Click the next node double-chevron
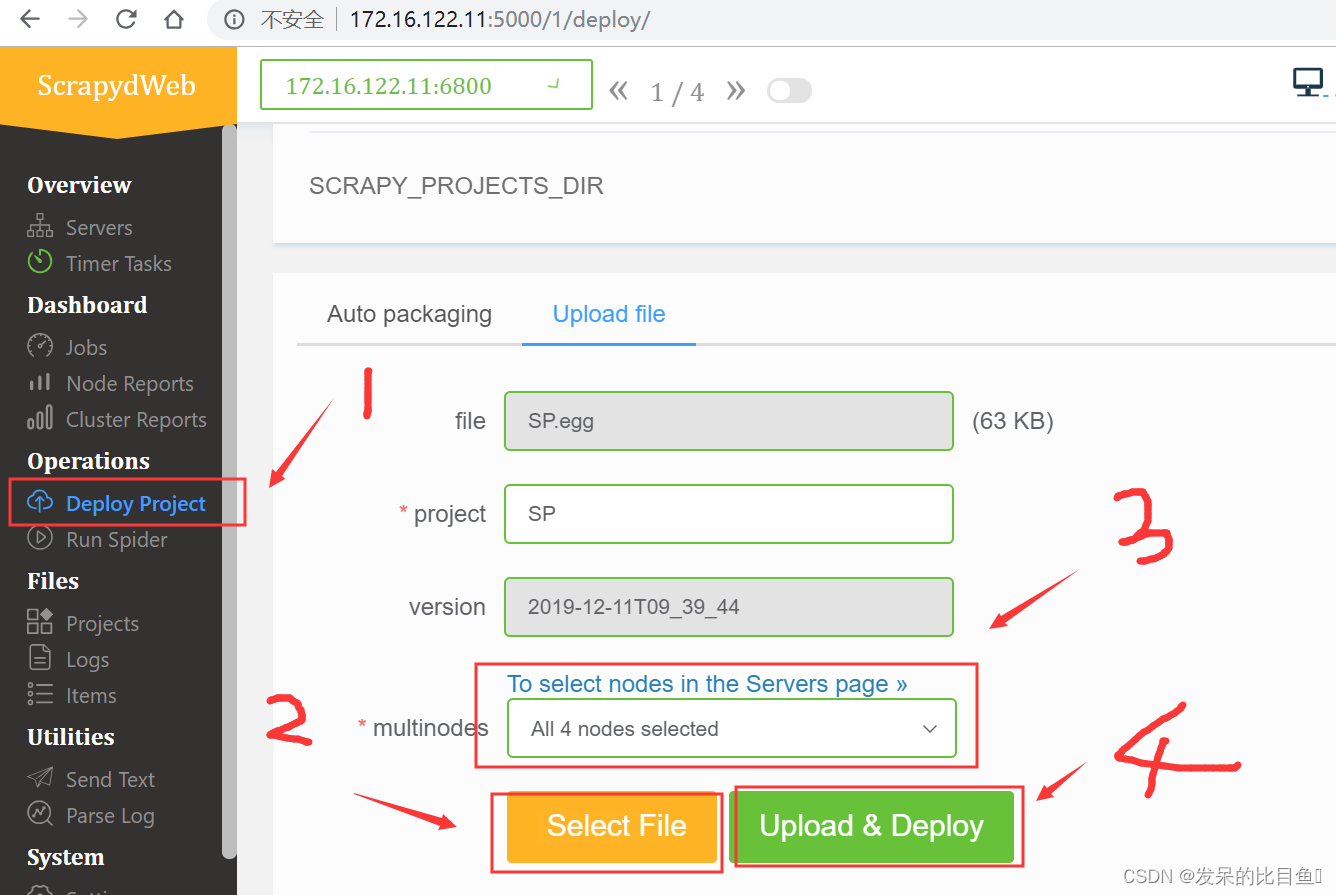Screen dimensions: 1336x895 736,91
